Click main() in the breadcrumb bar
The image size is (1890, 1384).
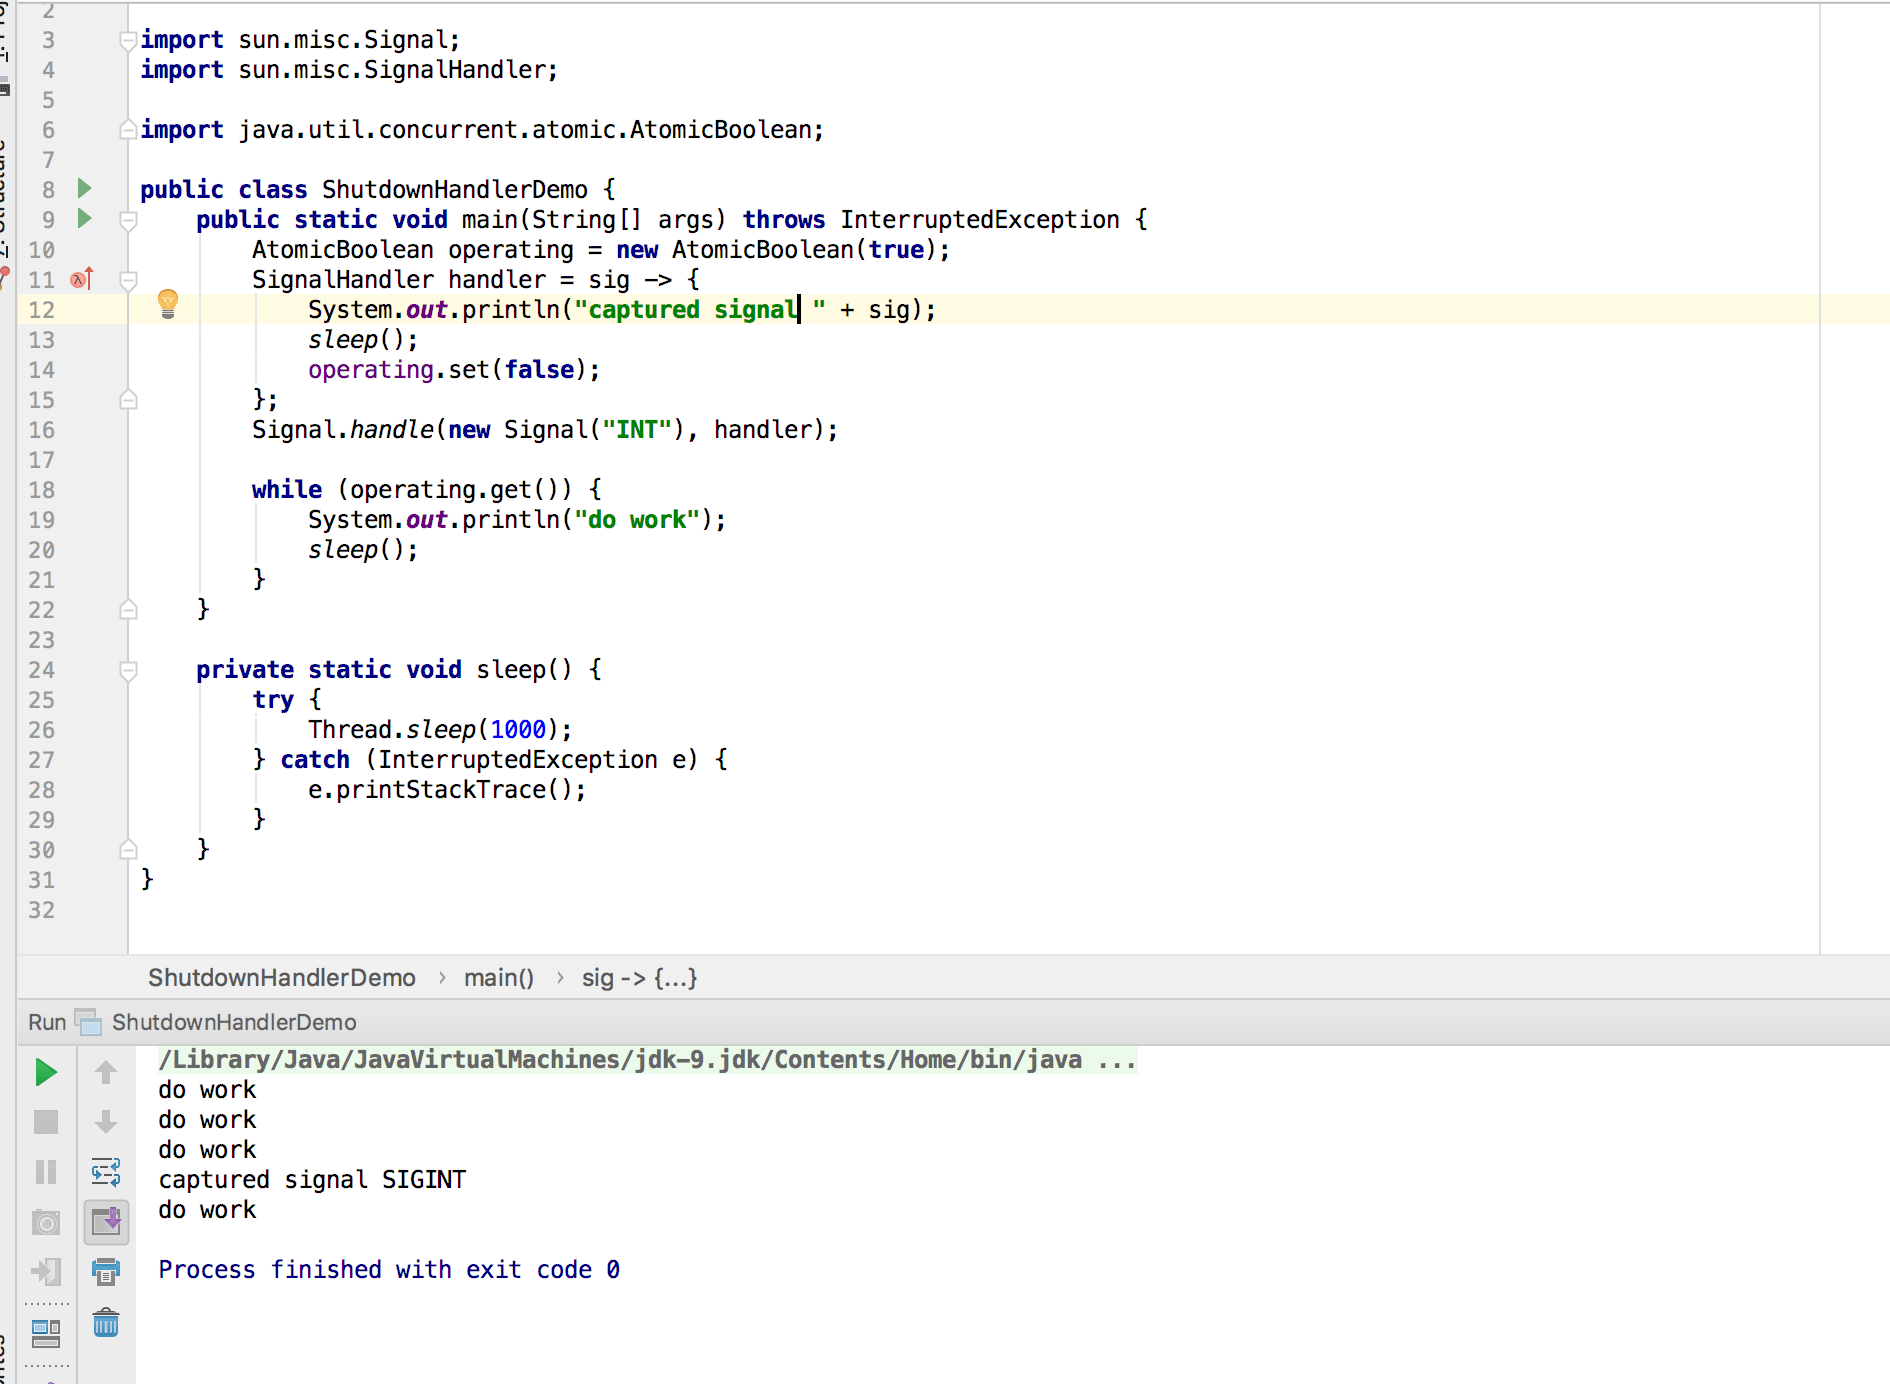tap(499, 977)
